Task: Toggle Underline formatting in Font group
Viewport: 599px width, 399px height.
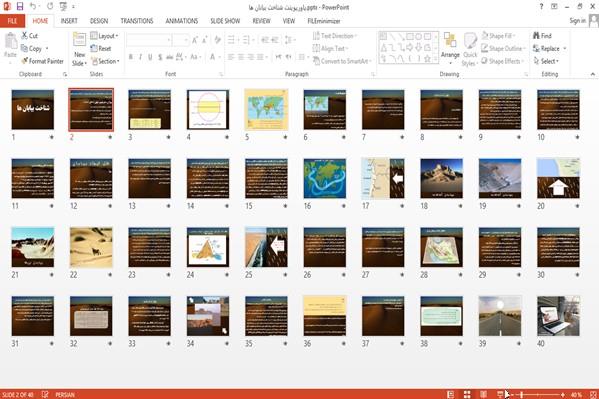Action: click(x=150, y=57)
